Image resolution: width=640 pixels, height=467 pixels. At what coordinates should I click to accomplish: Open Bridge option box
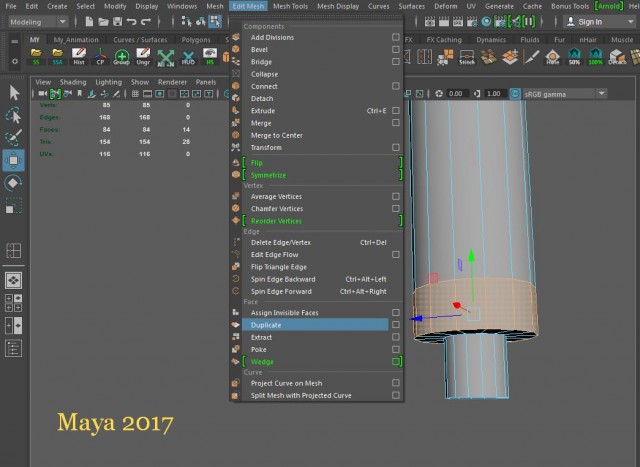396,62
